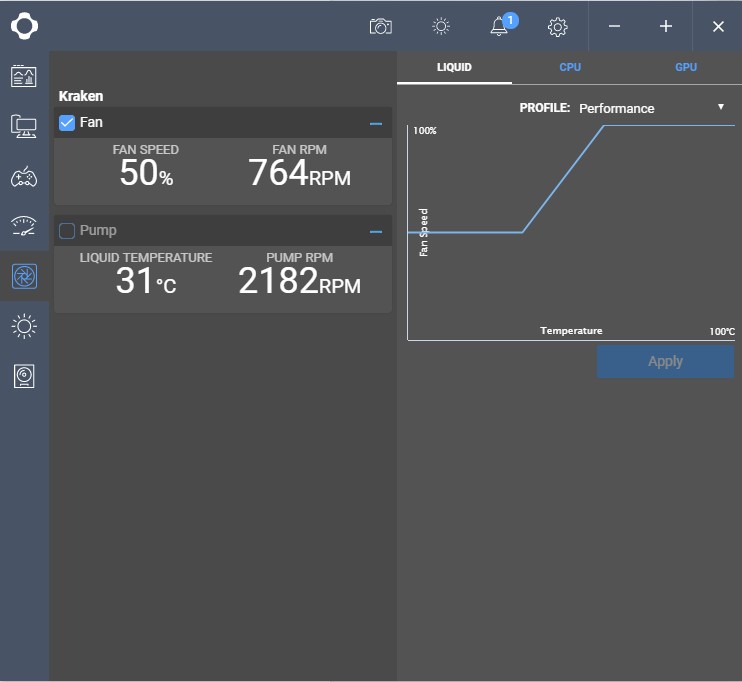This screenshot has height=682, width=742.
Task: Go to the Games controller icon
Action: pos(24,177)
